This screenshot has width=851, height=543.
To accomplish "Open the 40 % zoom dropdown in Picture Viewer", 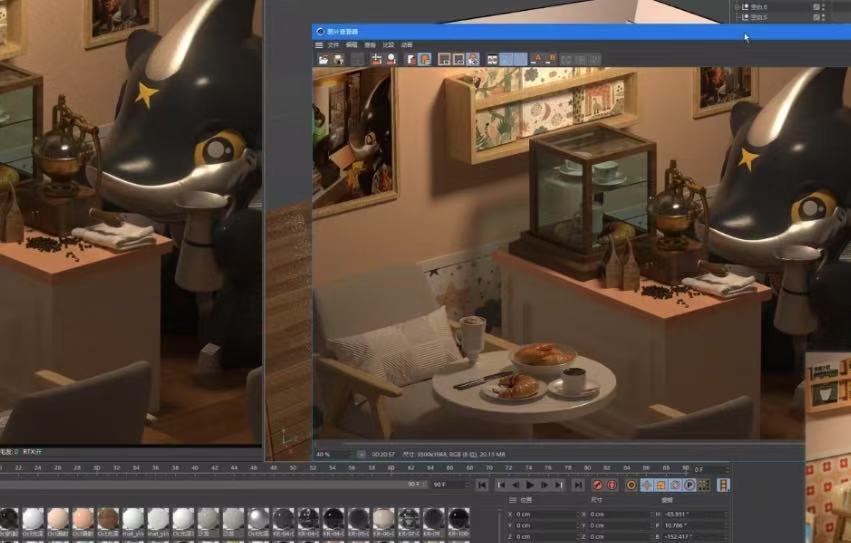I will pos(335,454).
